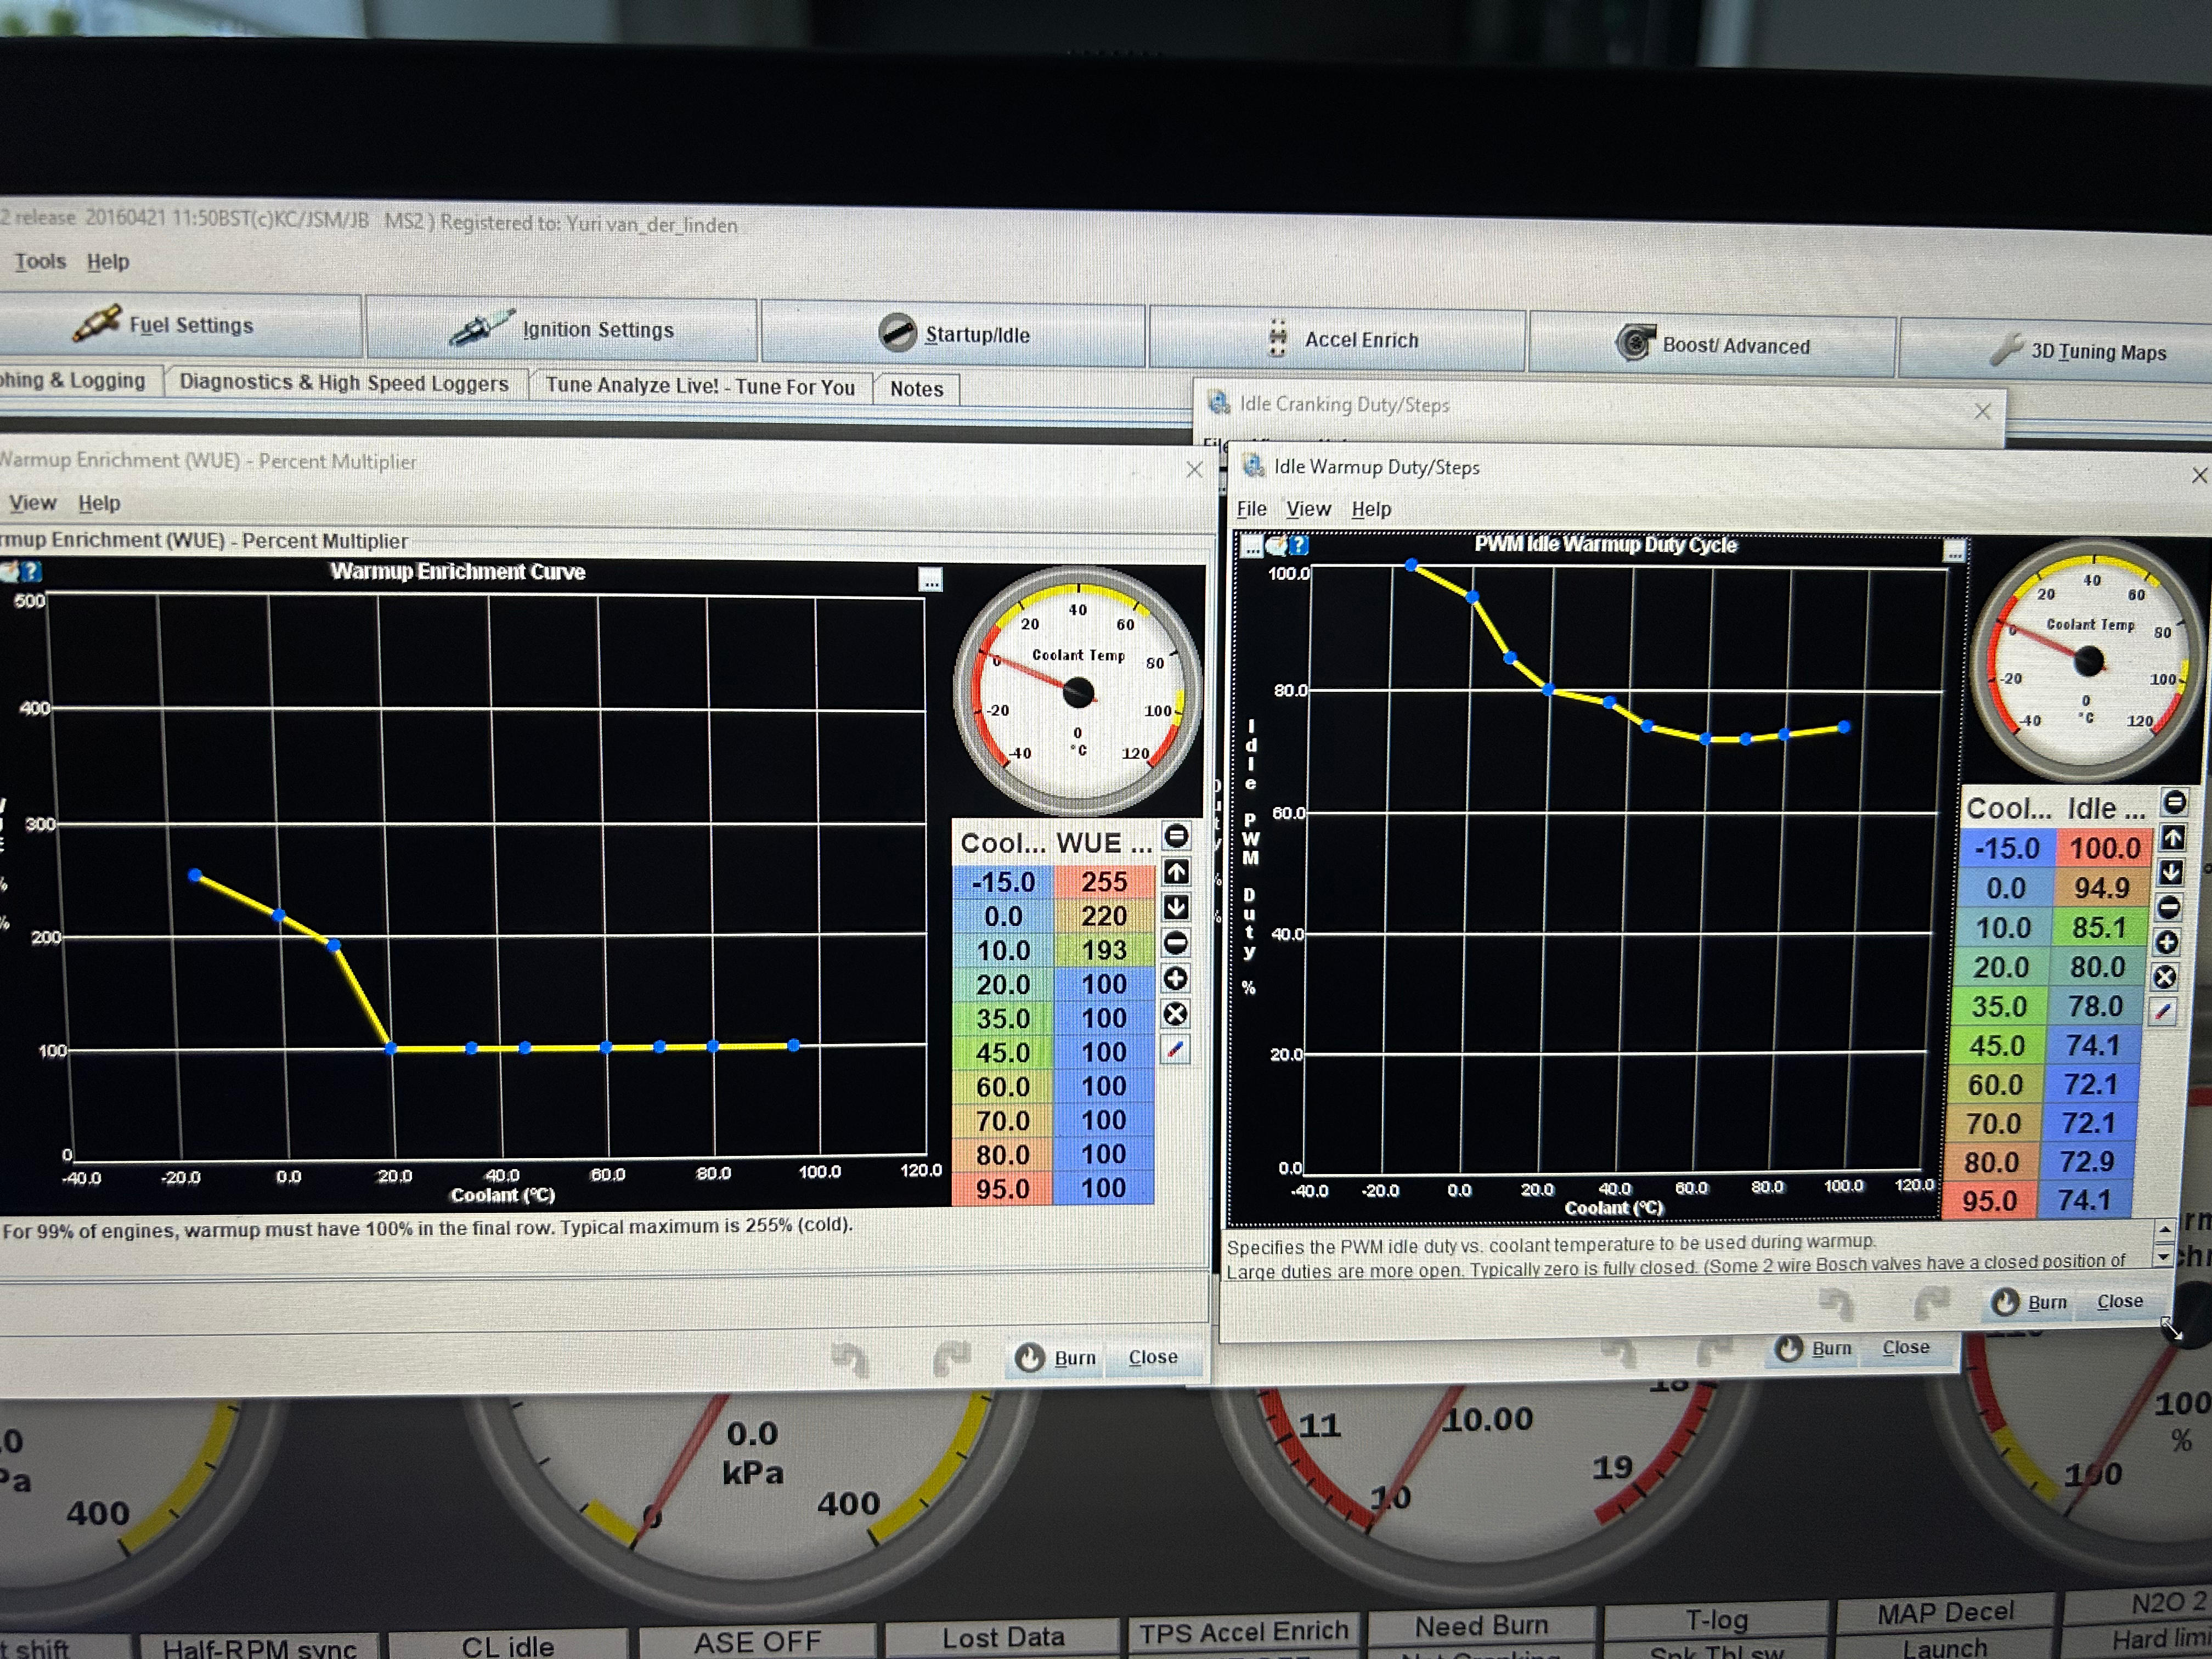Select Idle duty cell with value 72.9
The height and width of the screenshot is (1659, 2212).
pos(2087,1161)
